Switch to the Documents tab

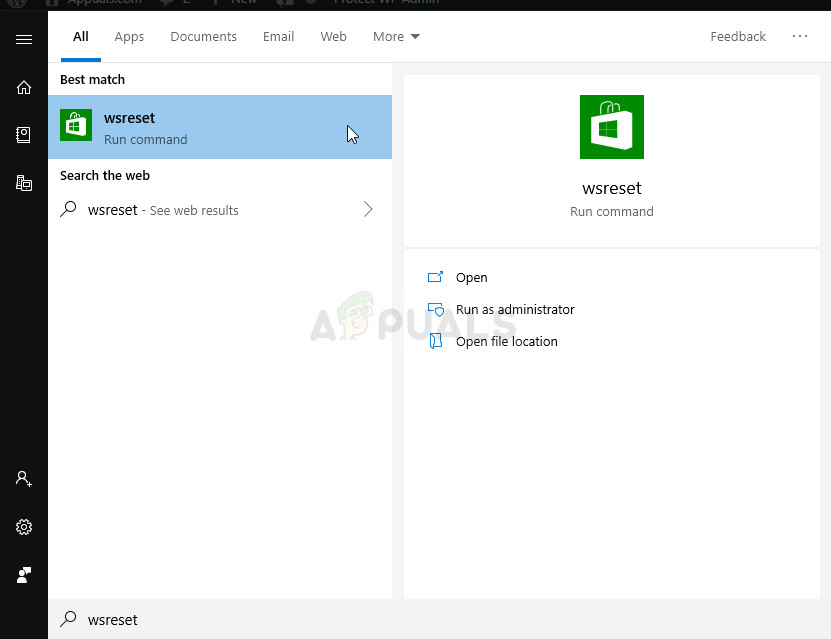click(204, 37)
